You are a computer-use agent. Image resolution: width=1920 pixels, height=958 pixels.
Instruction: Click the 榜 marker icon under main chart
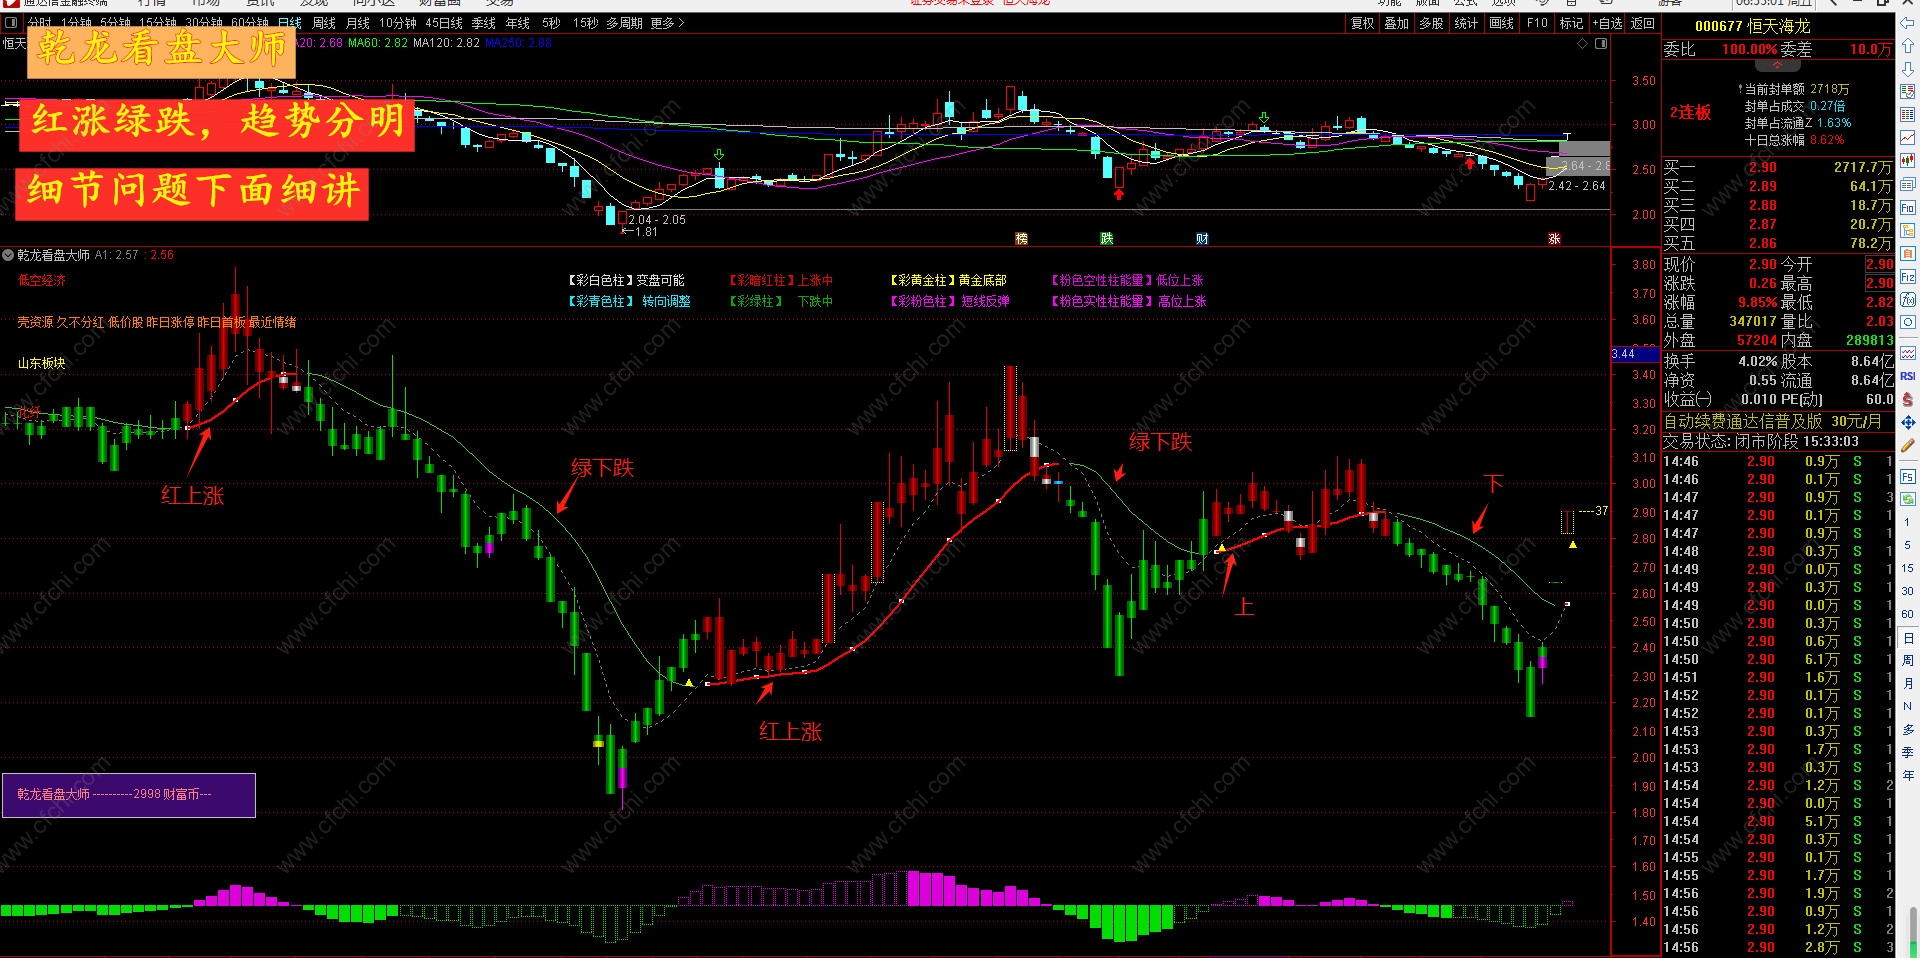click(1021, 238)
